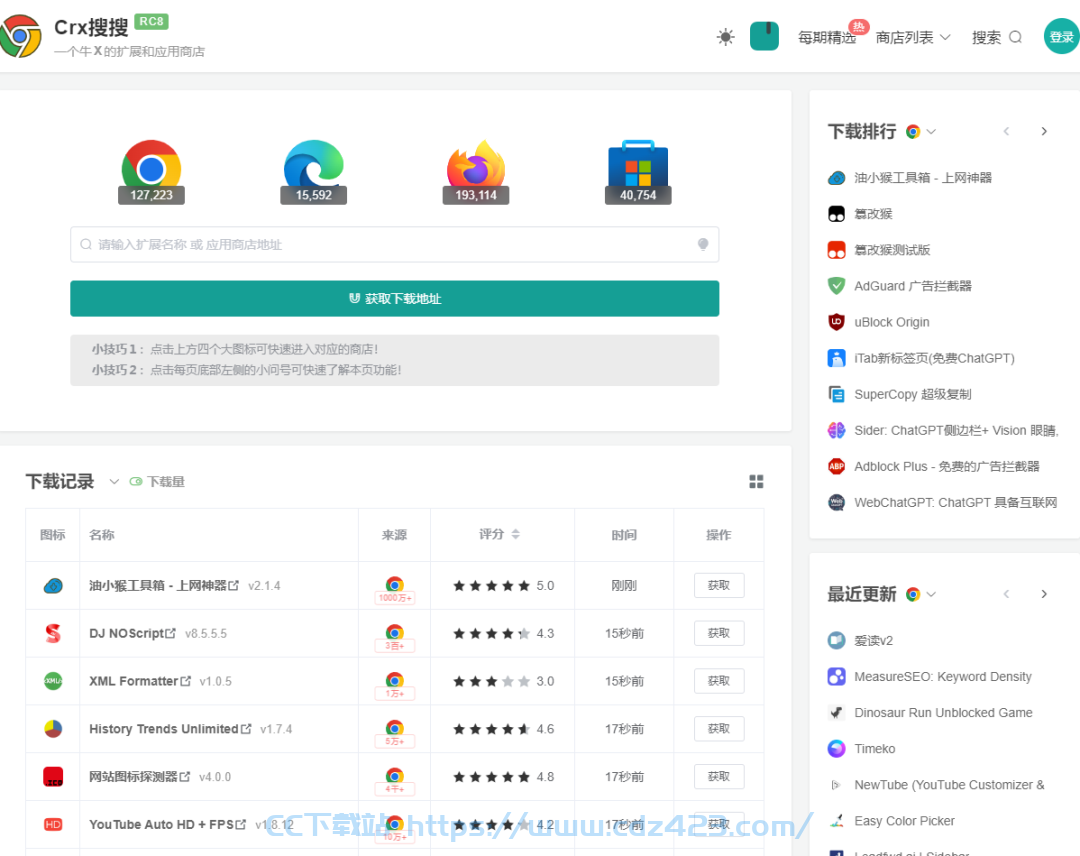Viewport: 1080px width, 856px height.
Task: Click the version v2.1.4 text
Action: click(264, 586)
